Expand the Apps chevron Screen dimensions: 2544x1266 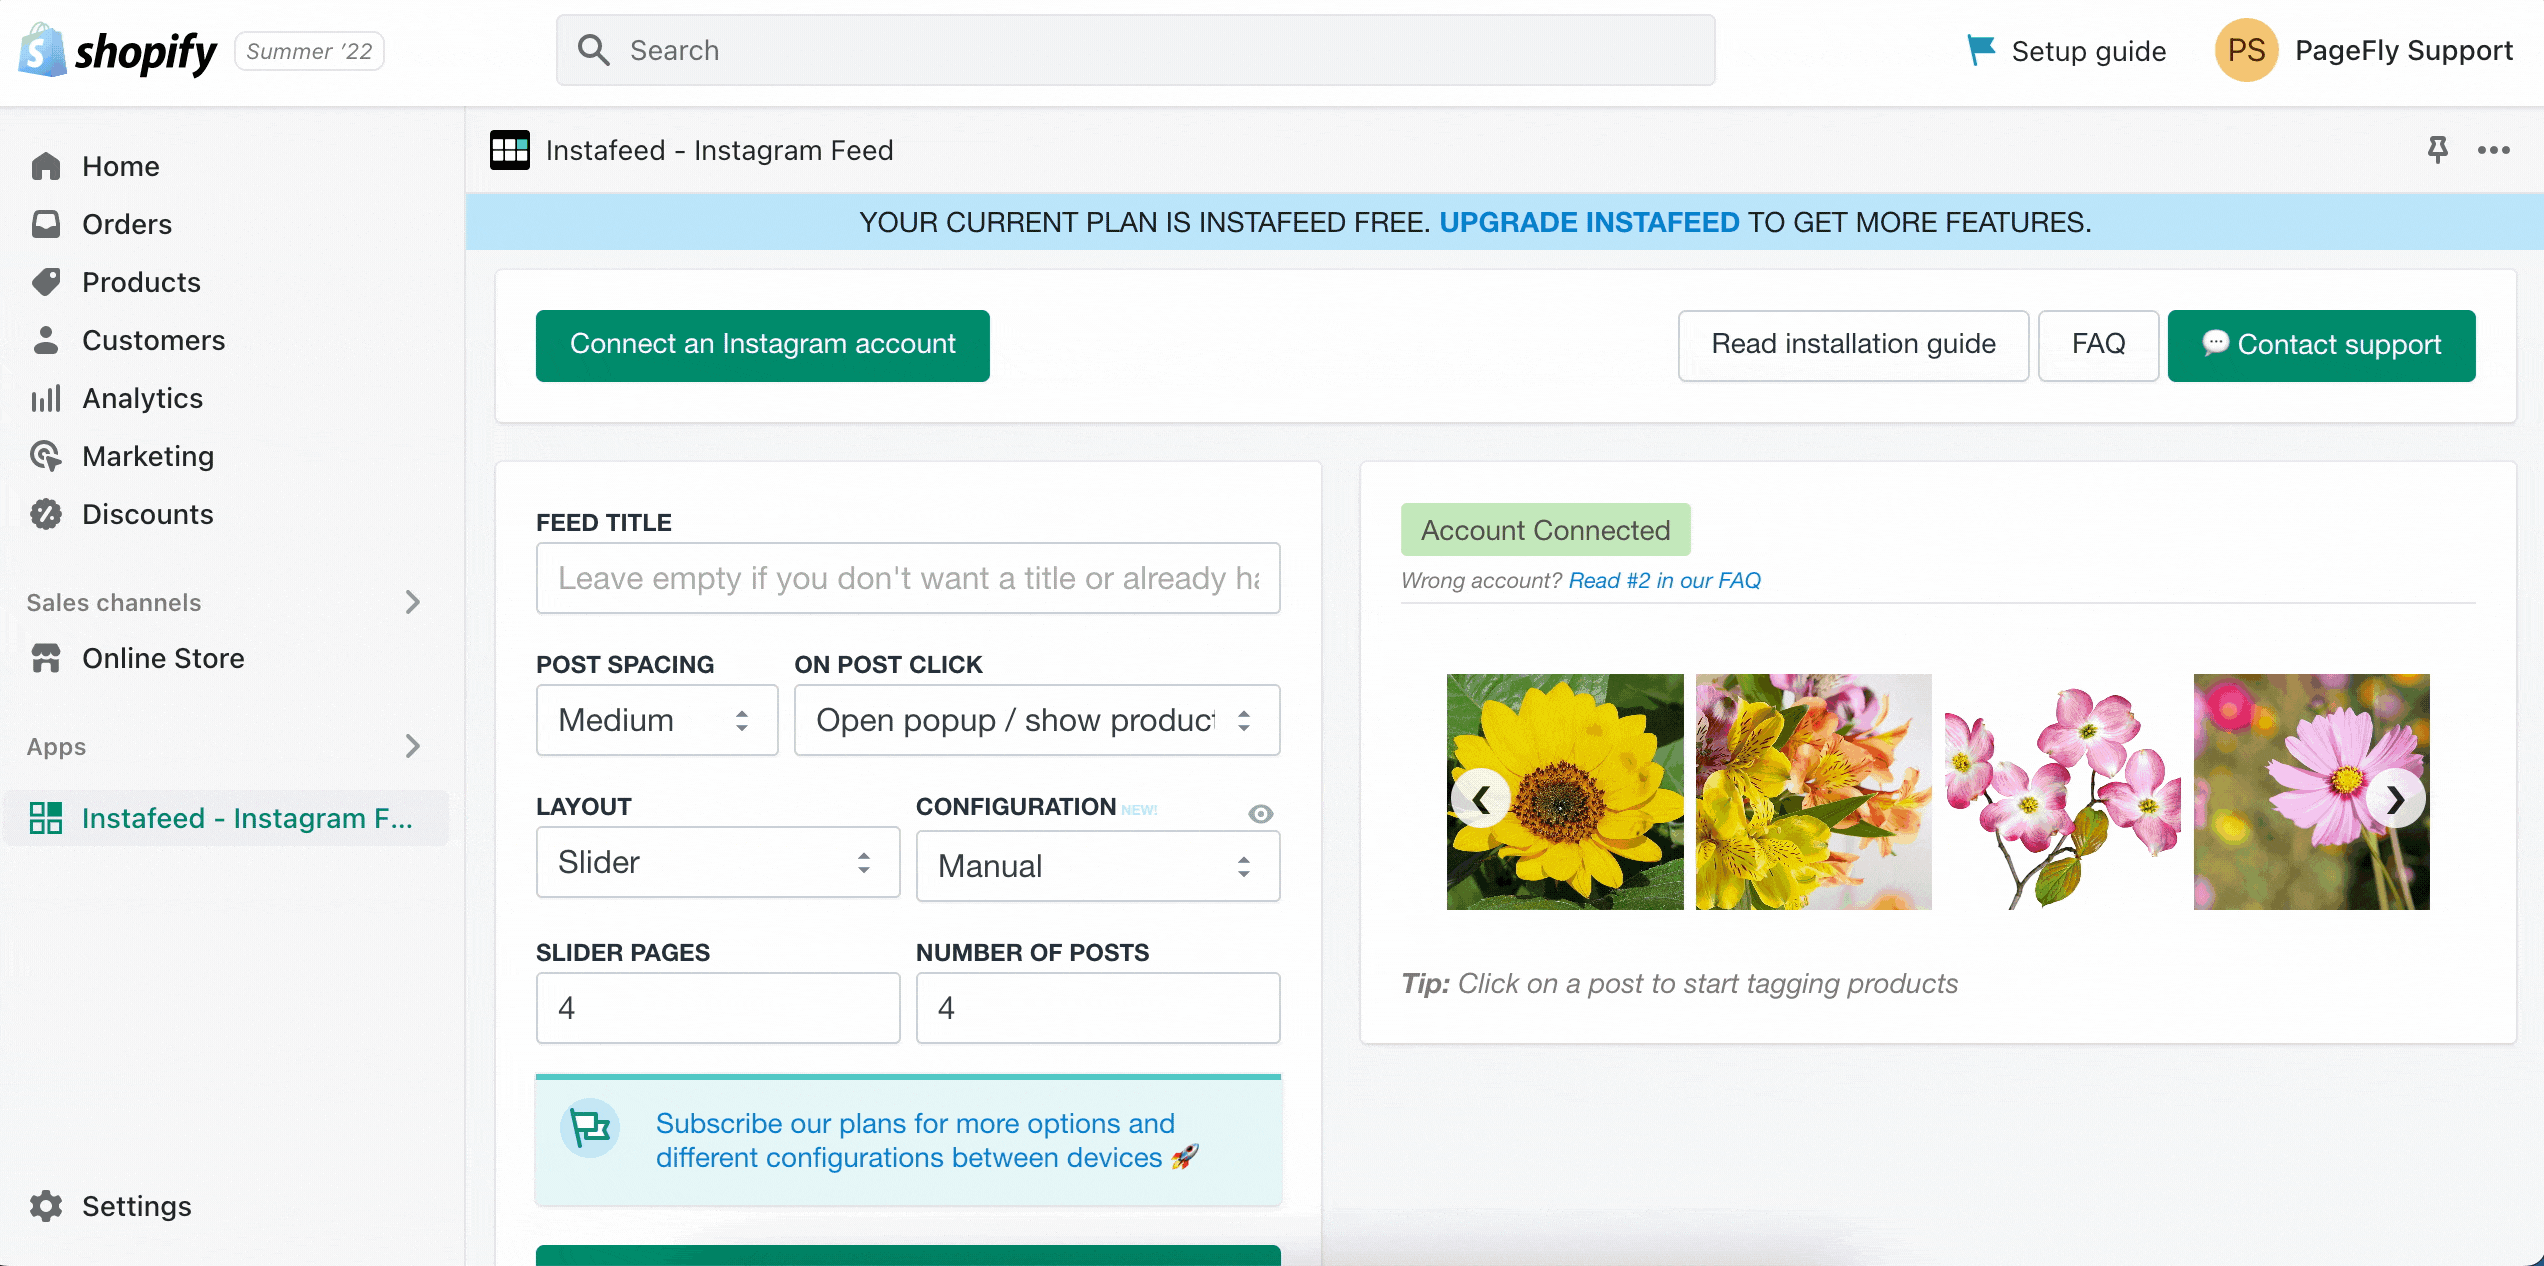[x=412, y=746]
